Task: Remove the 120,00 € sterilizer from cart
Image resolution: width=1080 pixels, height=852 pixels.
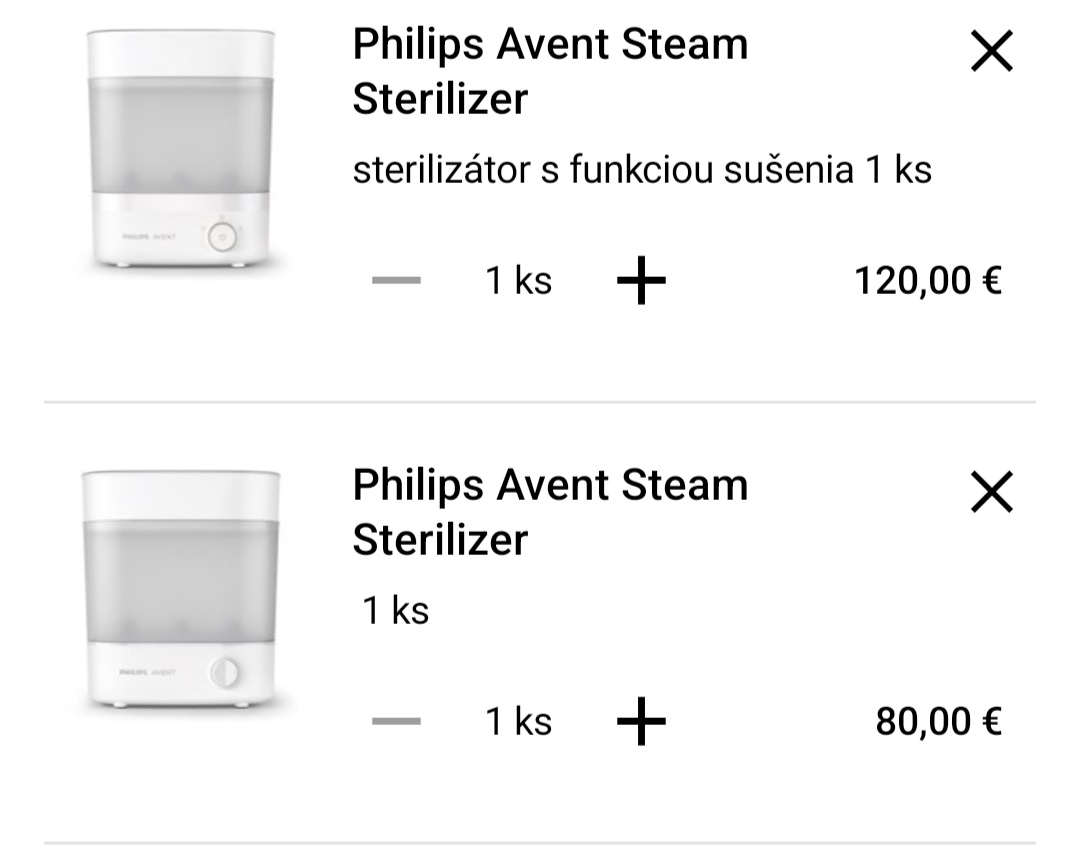Action: tap(992, 51)
